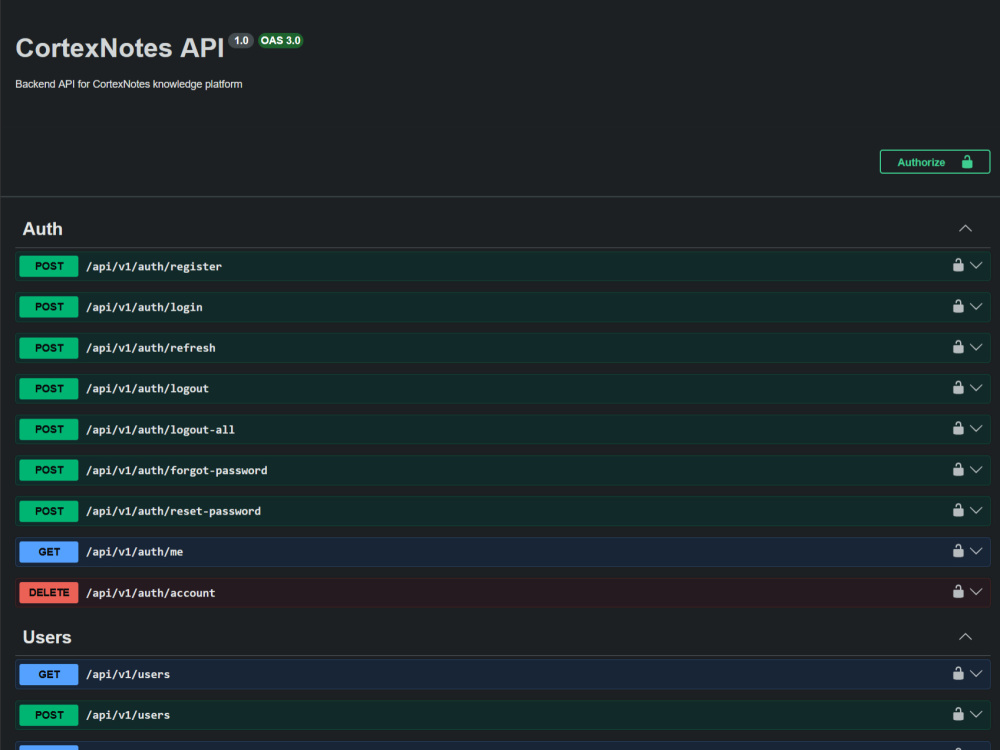Collapse the Auth section
Screen dimensions: 1000x750
pos(965,228)
